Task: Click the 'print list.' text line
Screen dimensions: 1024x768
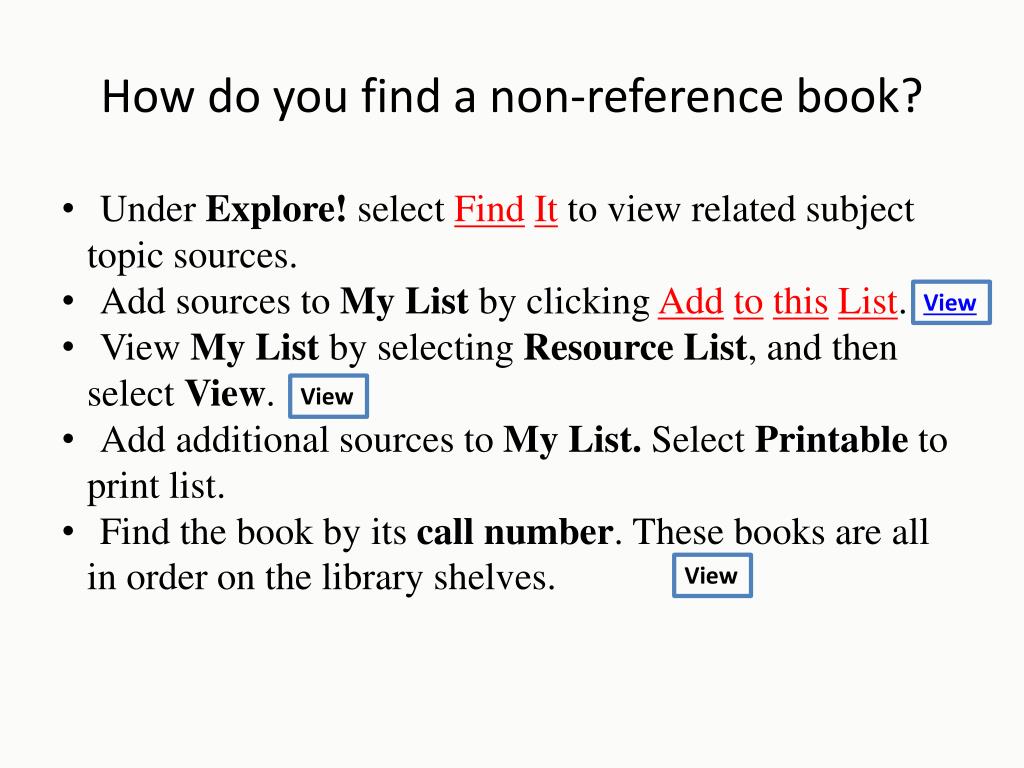Action: click(156, 487)
